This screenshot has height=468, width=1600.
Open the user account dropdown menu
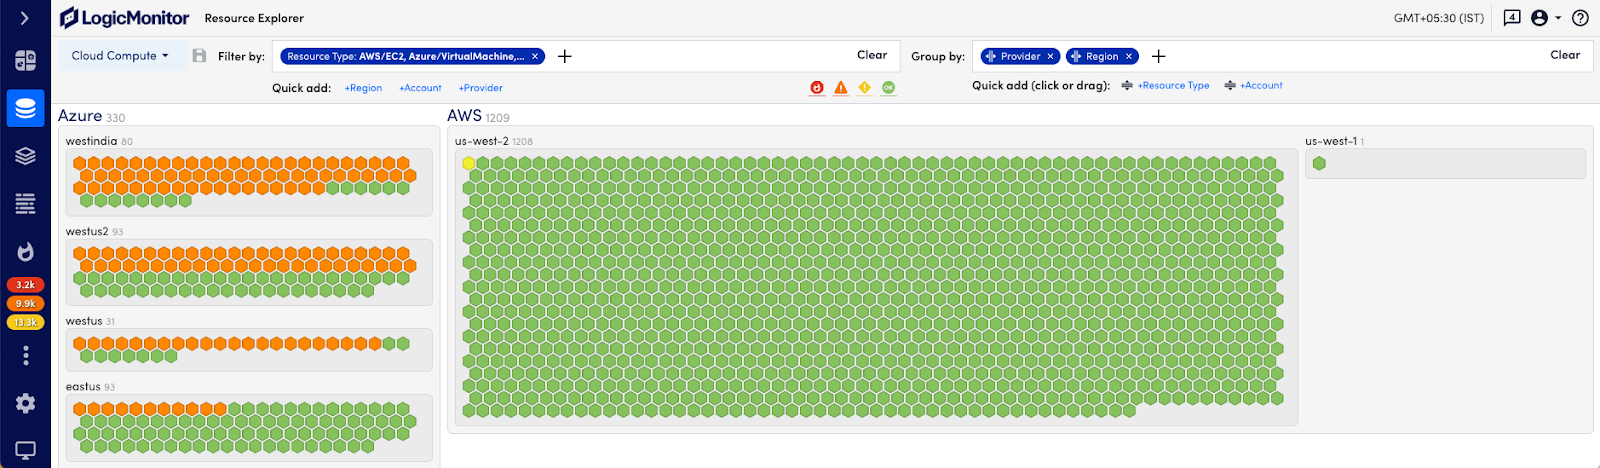1546,18
